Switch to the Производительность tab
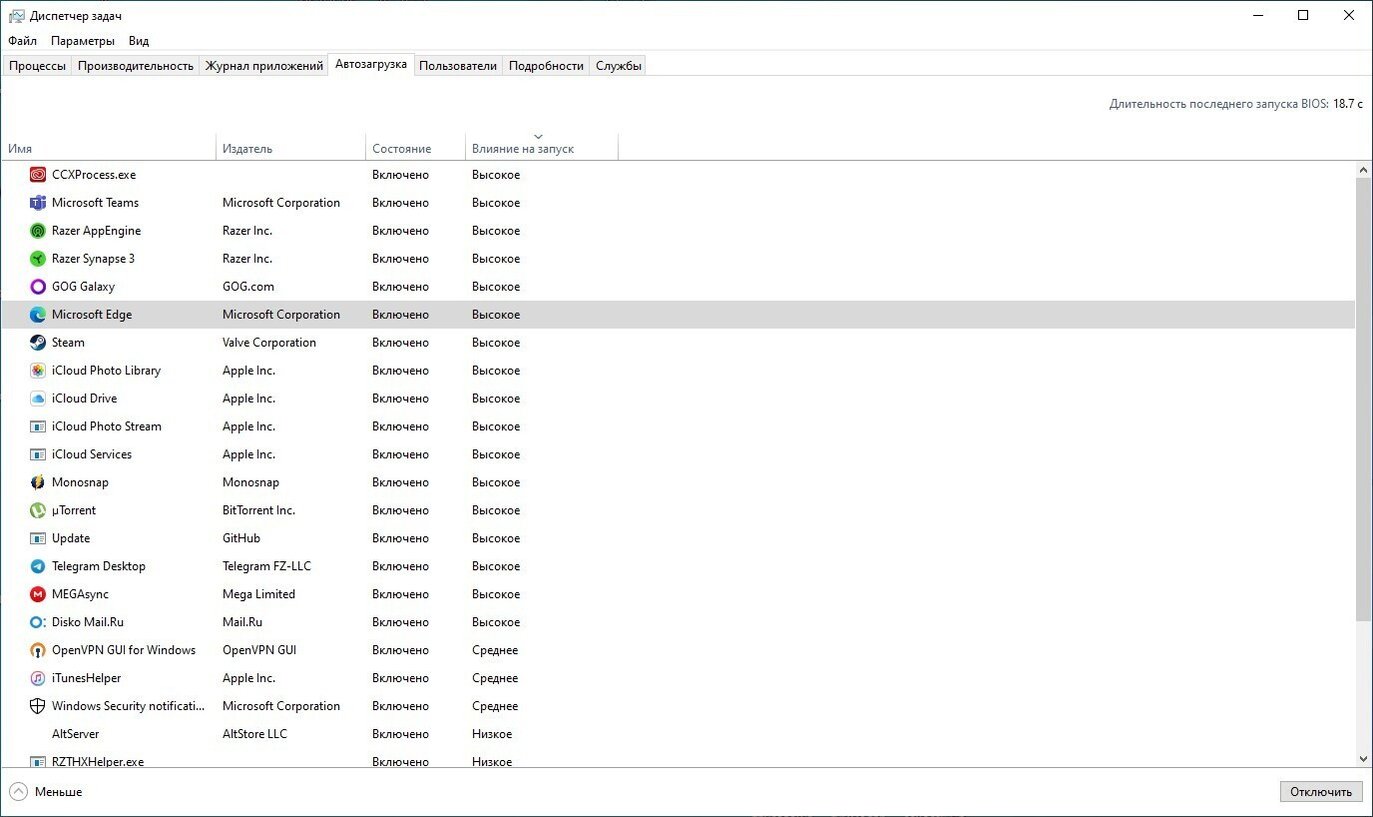1373x817 pixels. click(136, 66)
